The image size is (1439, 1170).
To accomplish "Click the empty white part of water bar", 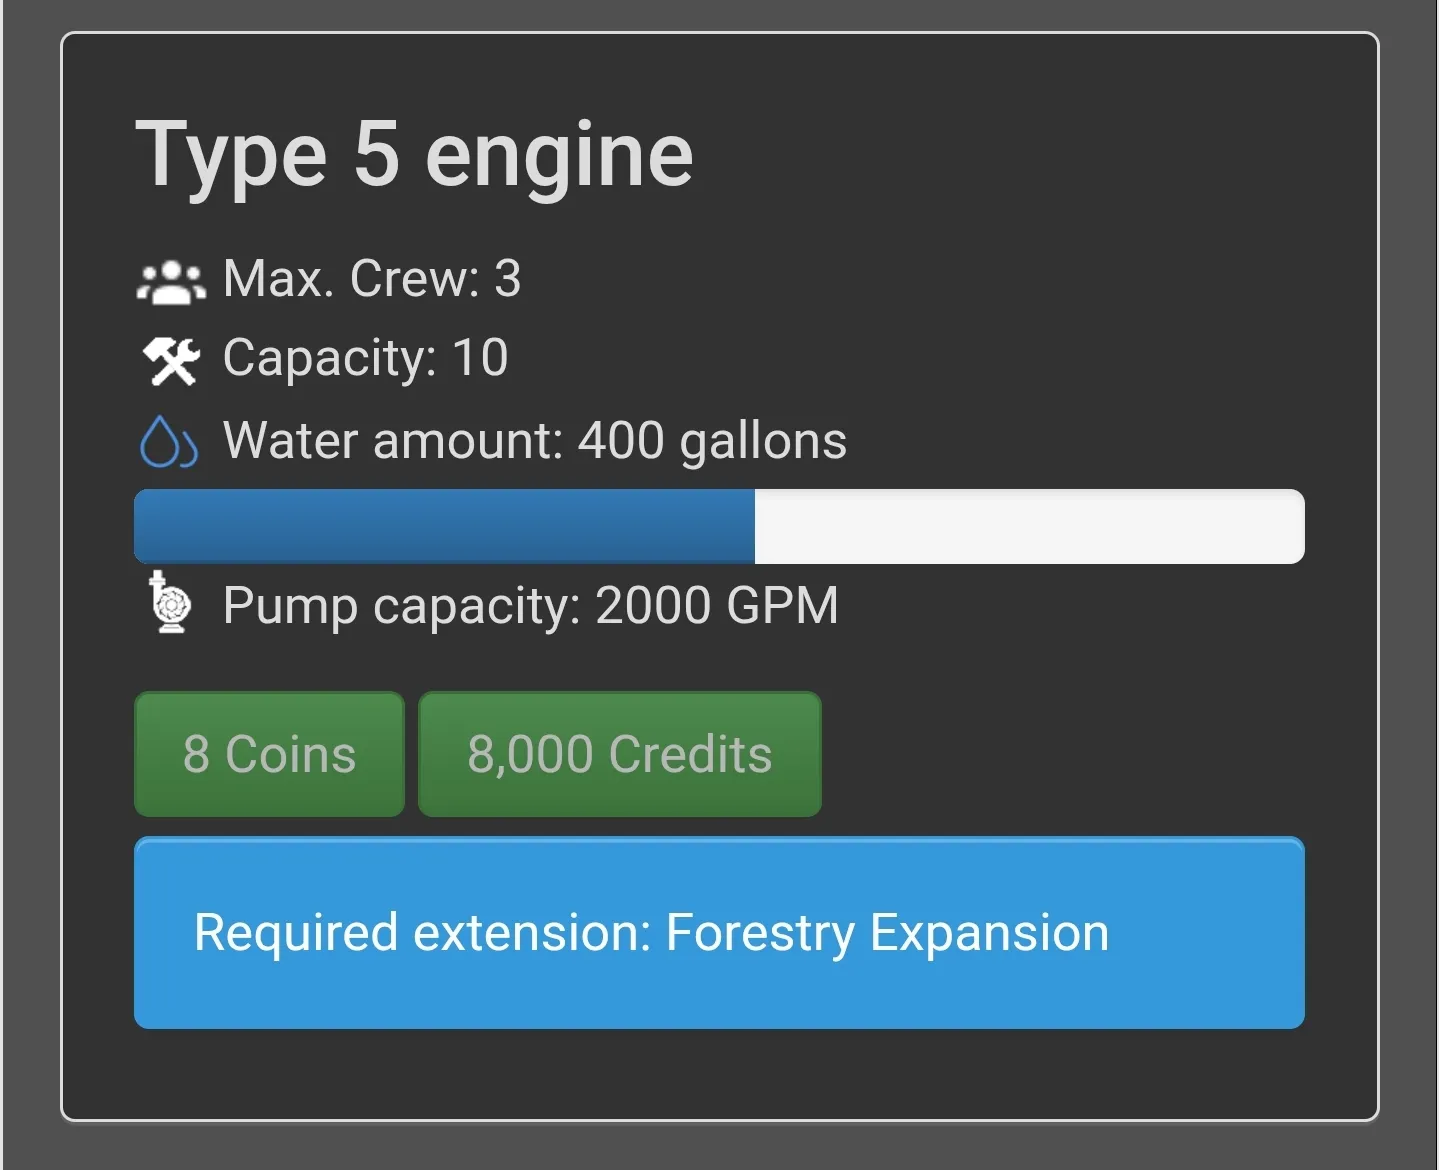I will click(x=1030, y=526).
